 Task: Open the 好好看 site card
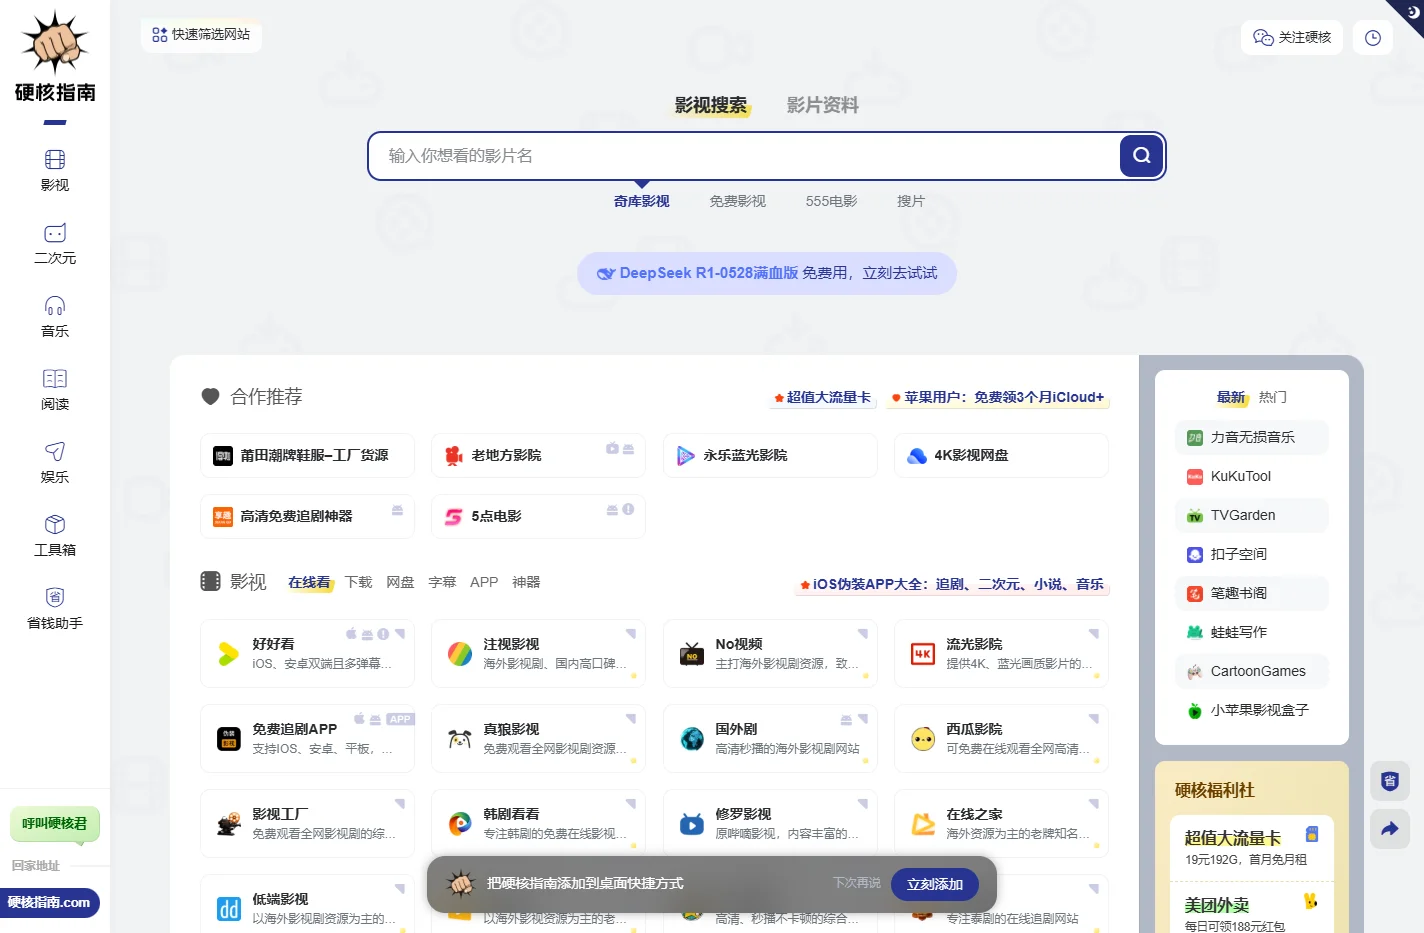point(307,654)
